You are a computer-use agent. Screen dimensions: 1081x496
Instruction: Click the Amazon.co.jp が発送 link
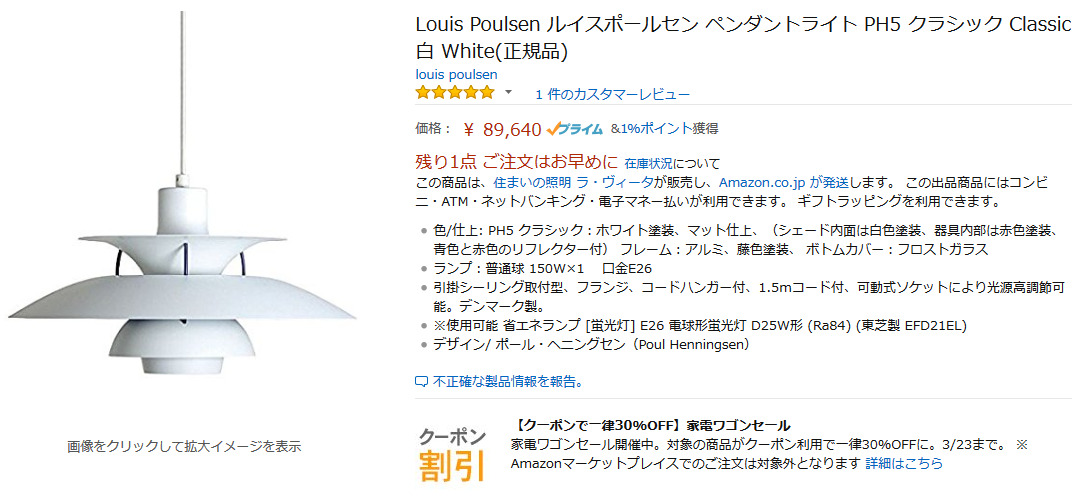(x=784, y=182)
